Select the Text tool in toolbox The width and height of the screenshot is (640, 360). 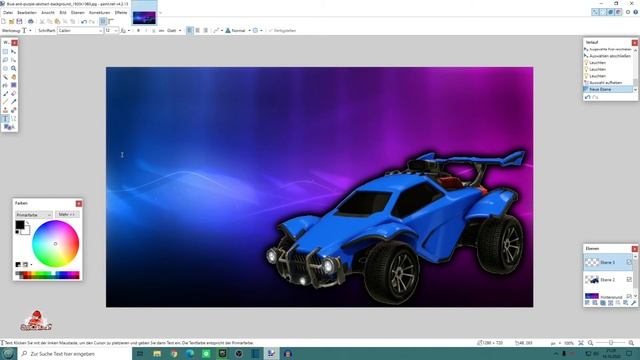5,119
